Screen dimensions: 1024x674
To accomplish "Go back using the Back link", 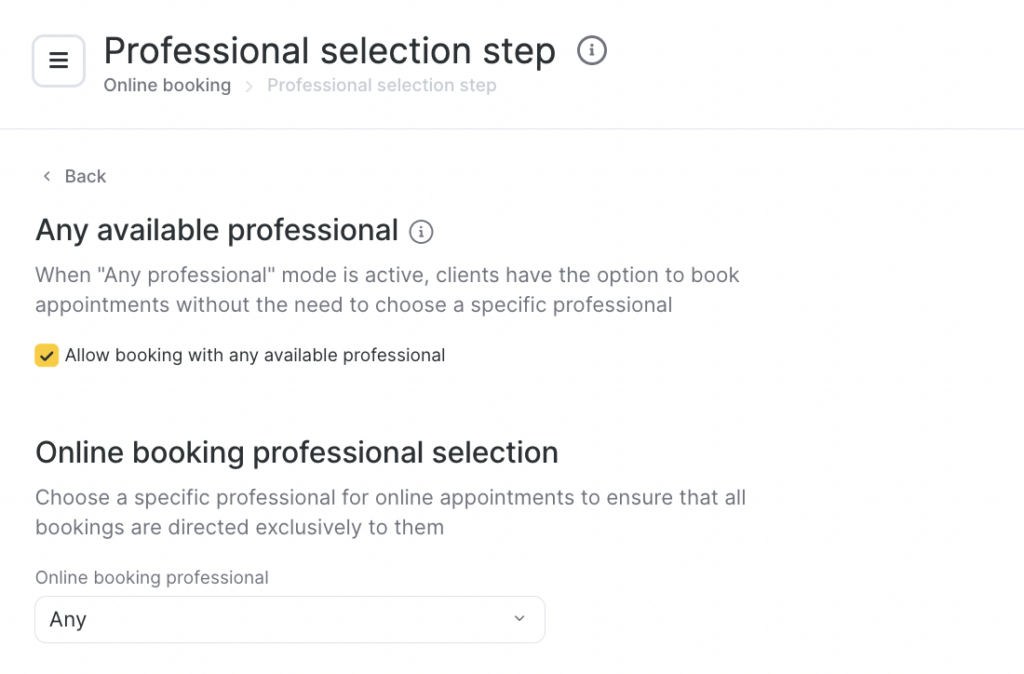I will (73, 176).
